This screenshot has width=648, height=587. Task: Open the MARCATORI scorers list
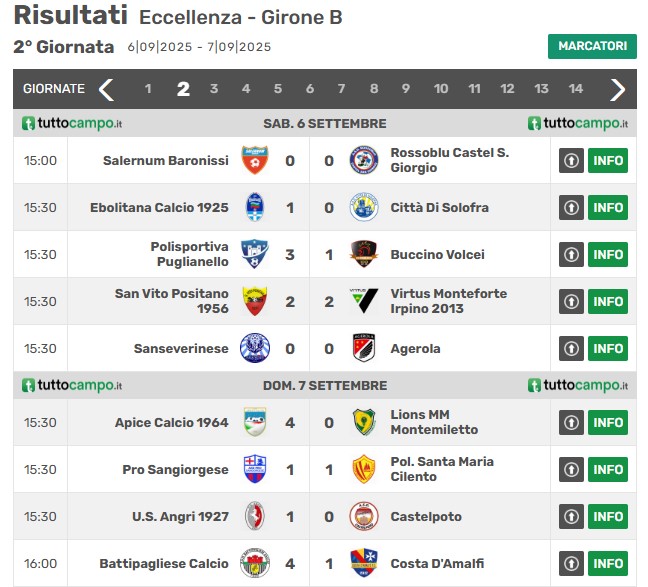(592, 46)
